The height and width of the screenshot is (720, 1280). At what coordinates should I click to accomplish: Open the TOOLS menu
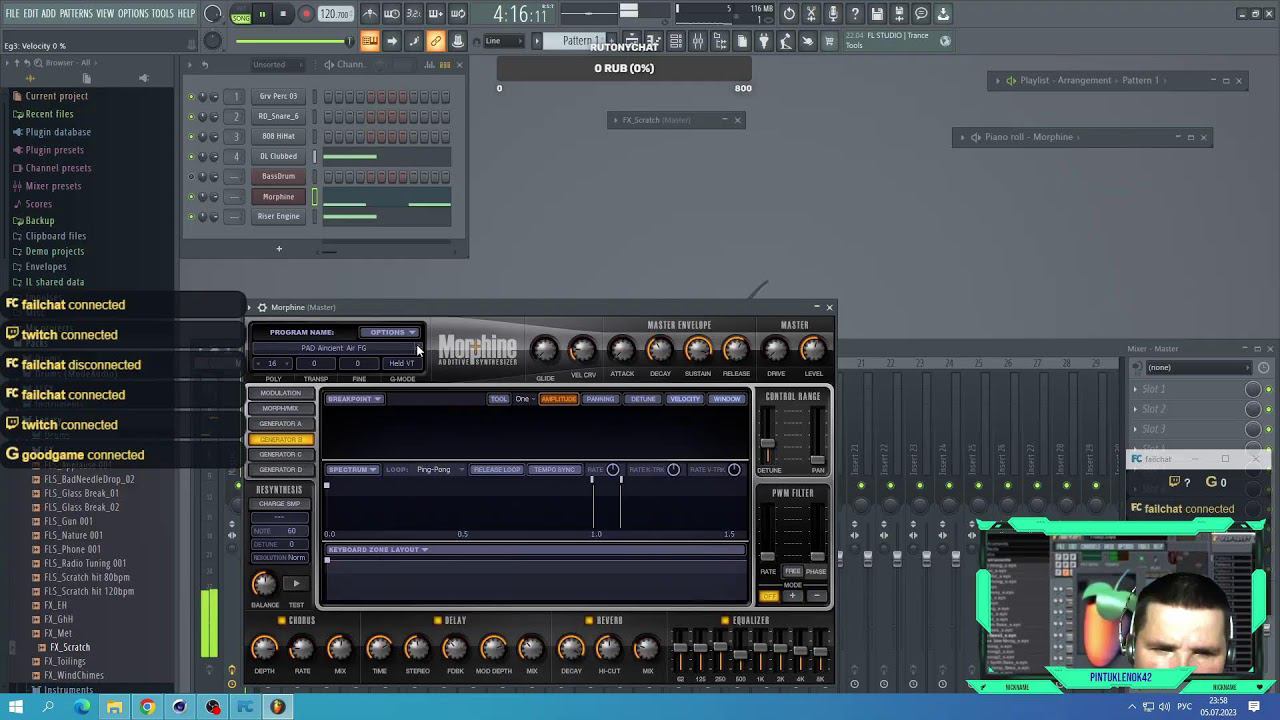point(163,13)
